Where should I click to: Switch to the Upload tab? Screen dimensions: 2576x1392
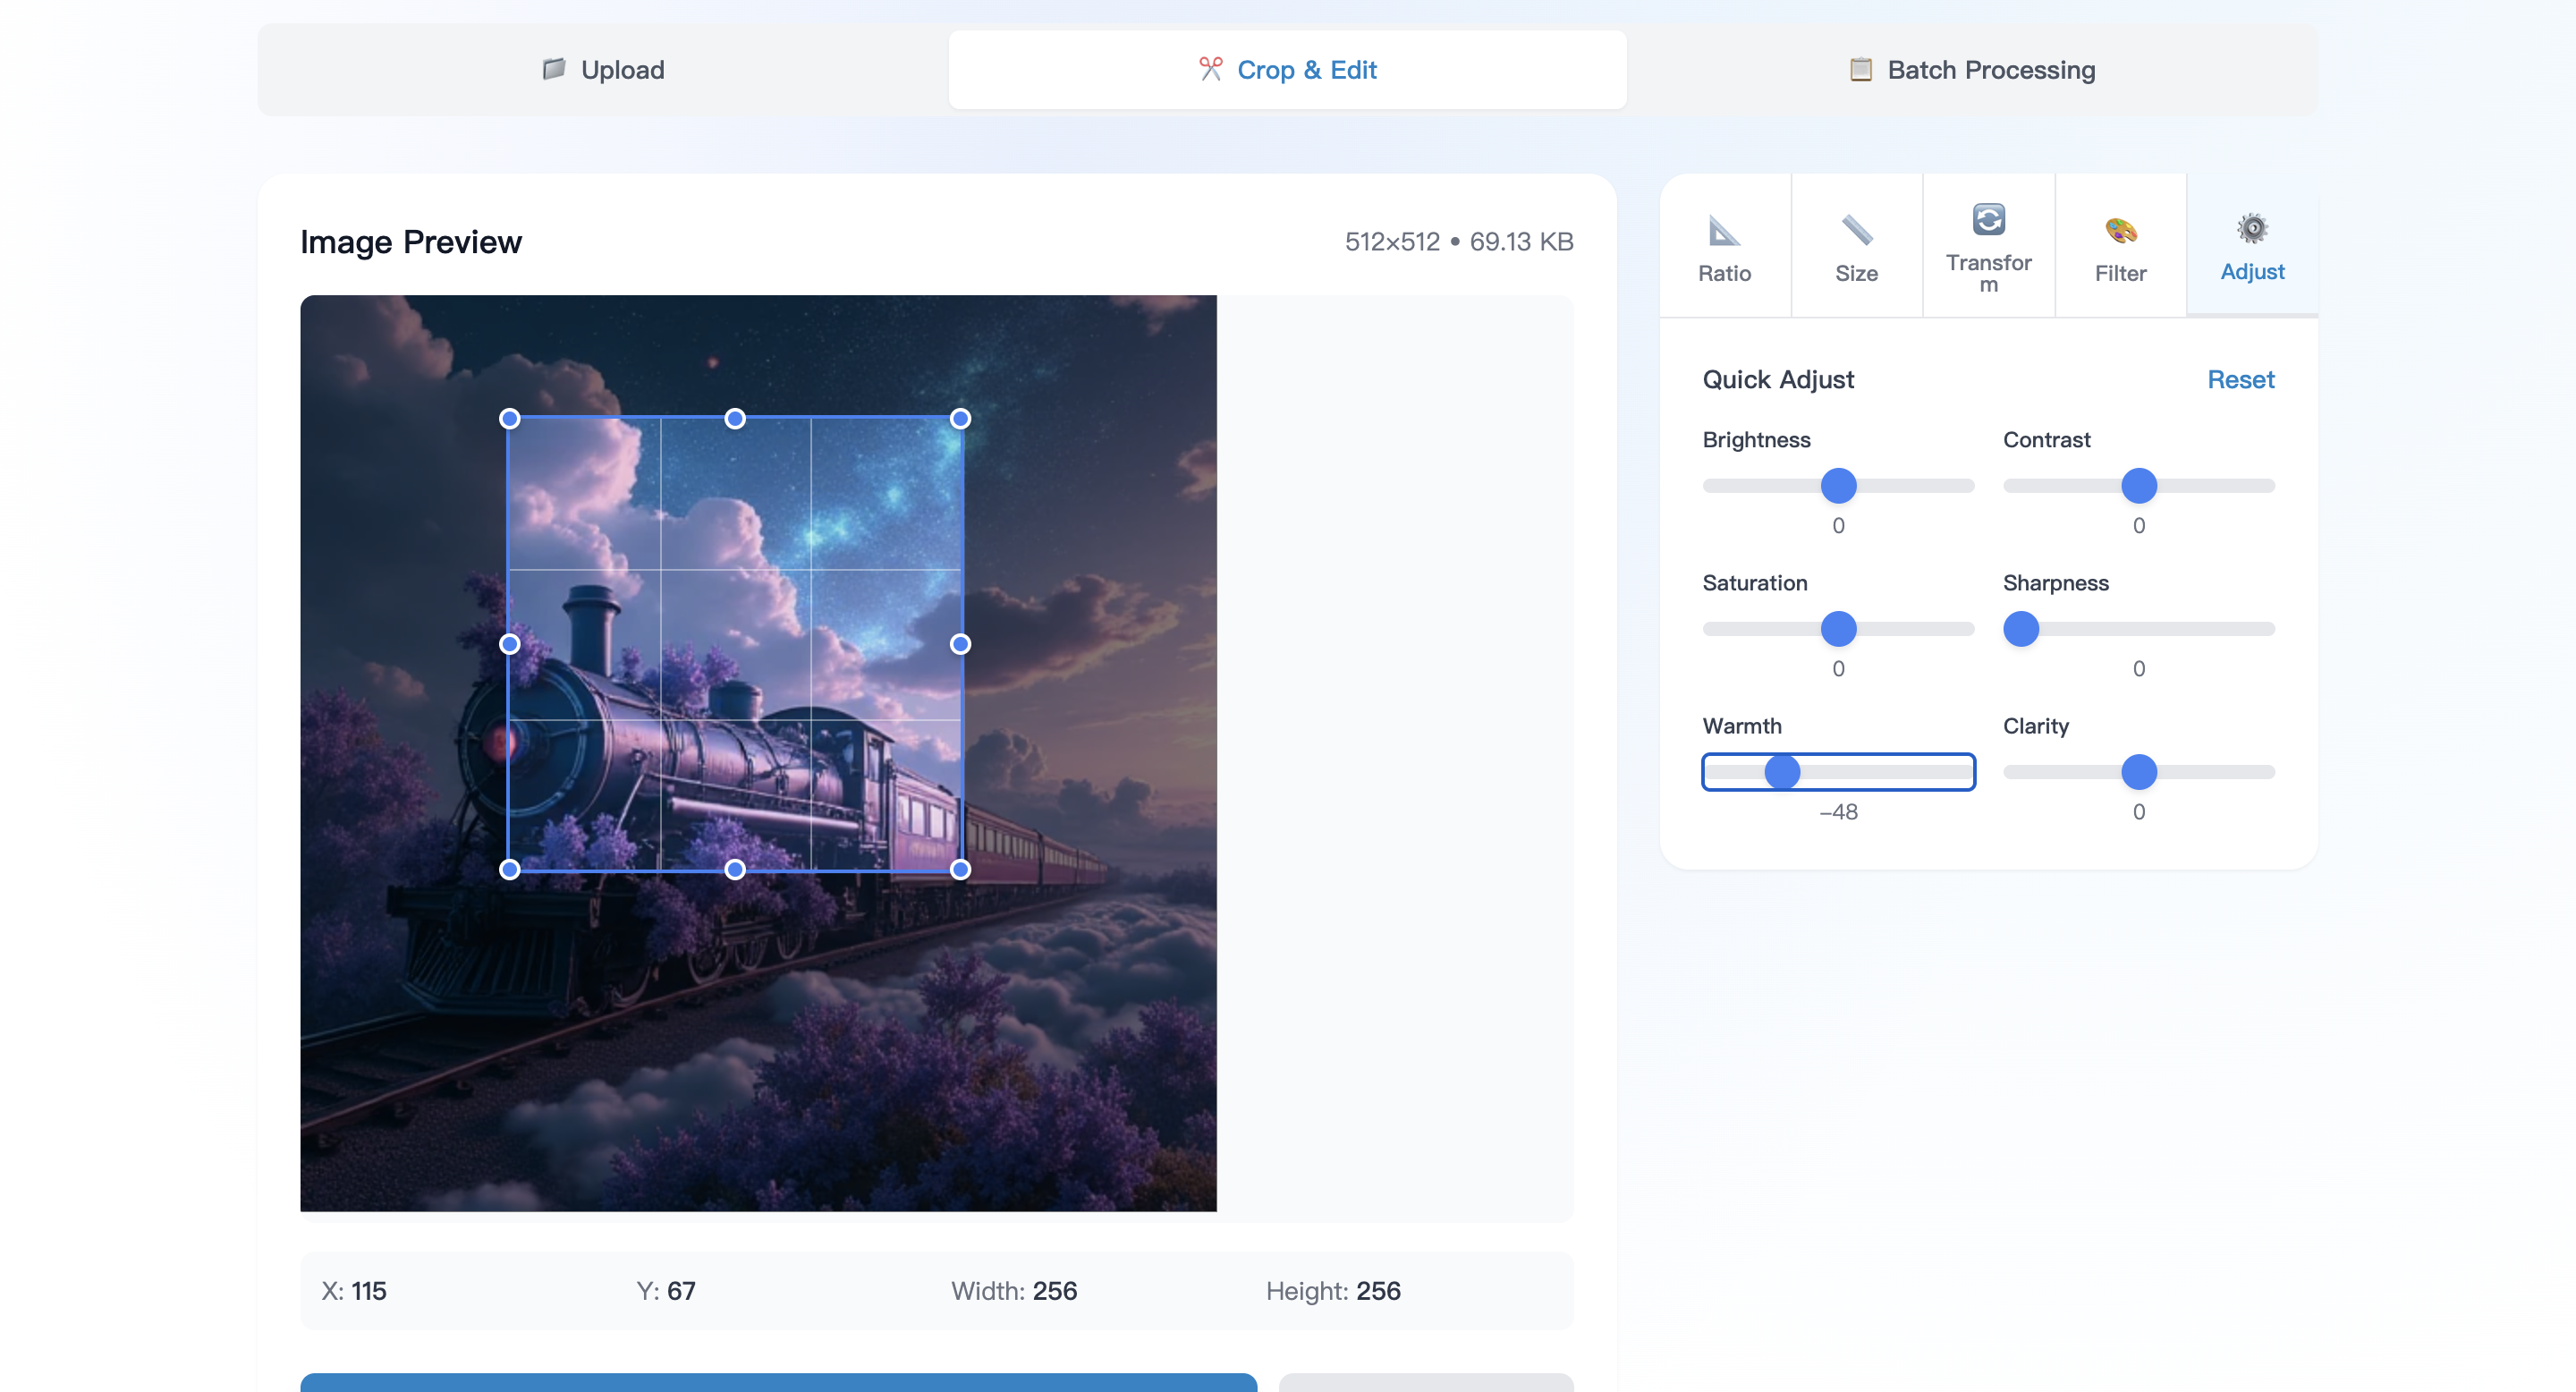pyautogui.click(x=601, y=69)
